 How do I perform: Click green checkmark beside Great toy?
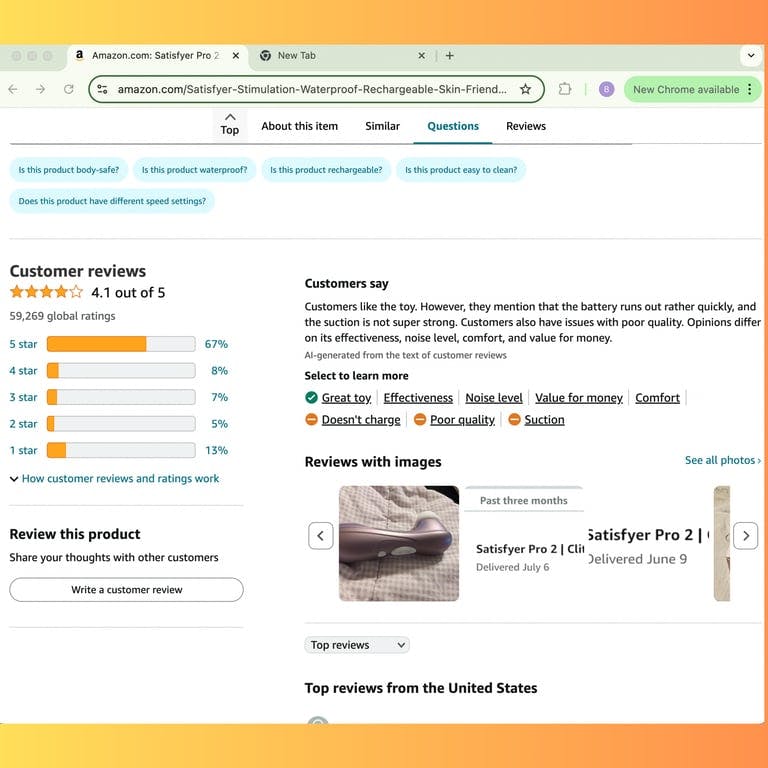[312, 397]
